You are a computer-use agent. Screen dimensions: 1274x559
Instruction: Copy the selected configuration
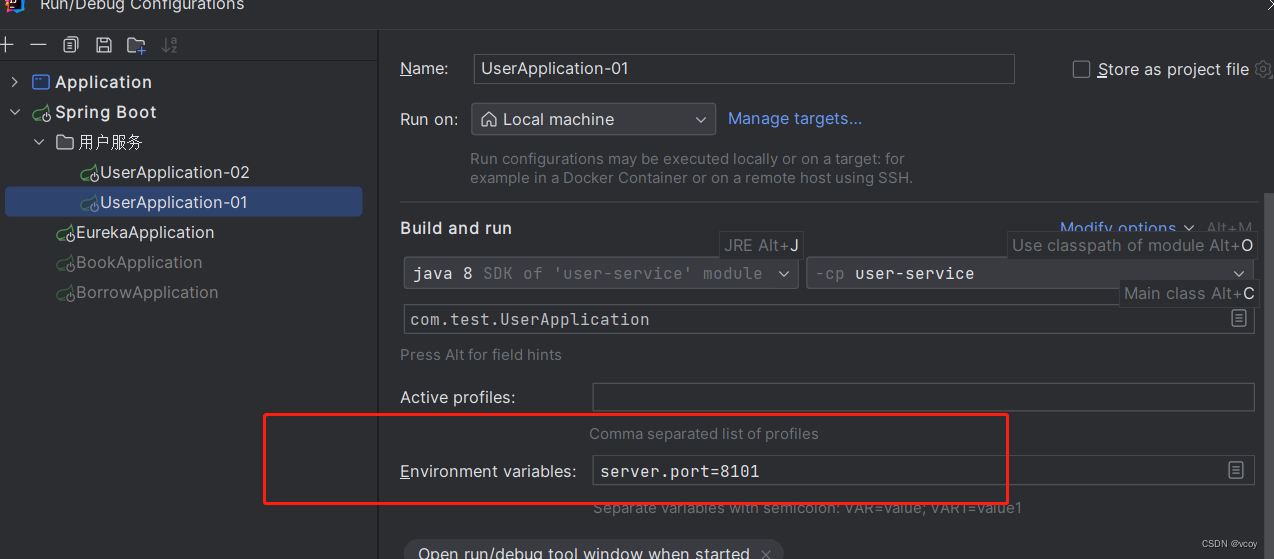tap(70, 45)
